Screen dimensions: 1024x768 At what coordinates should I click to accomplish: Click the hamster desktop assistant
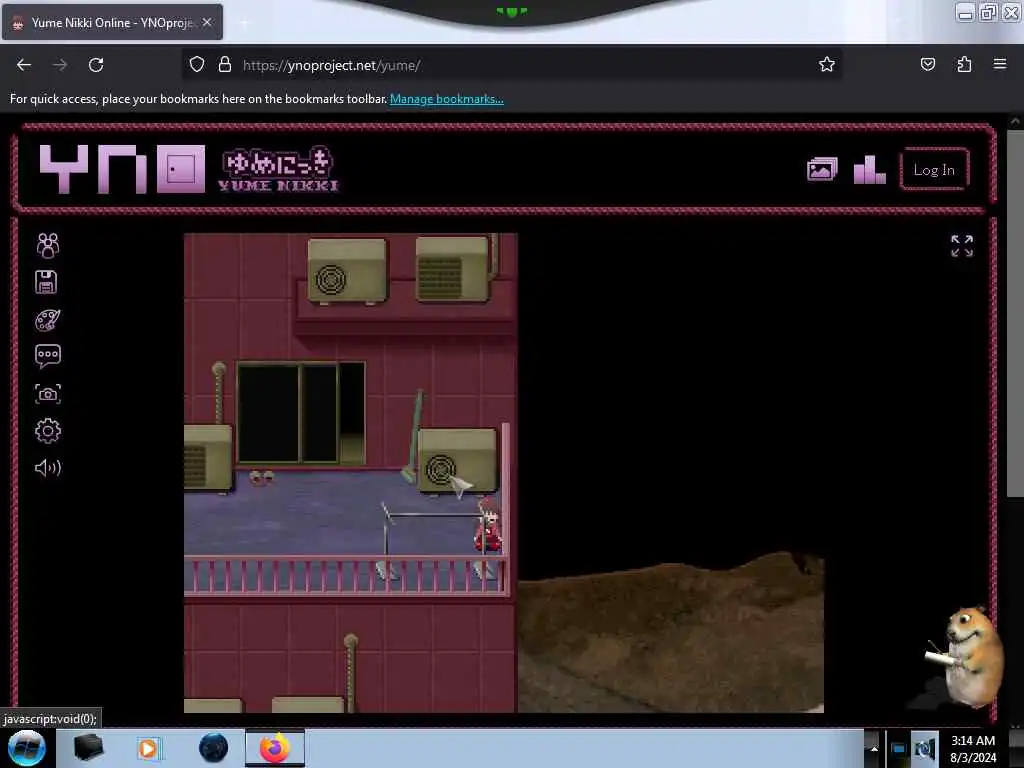click(x=968, y=658)
